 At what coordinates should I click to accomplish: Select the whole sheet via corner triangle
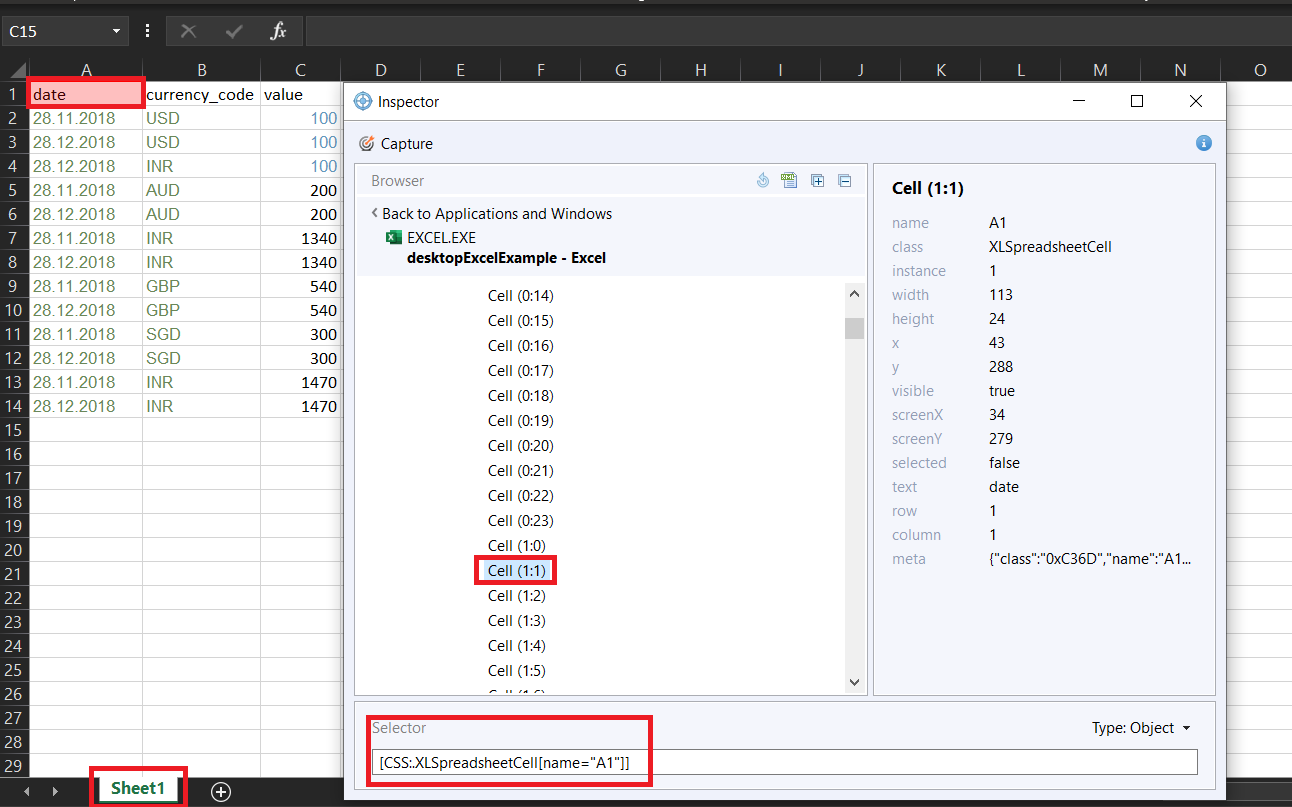(x=15, y=70)
